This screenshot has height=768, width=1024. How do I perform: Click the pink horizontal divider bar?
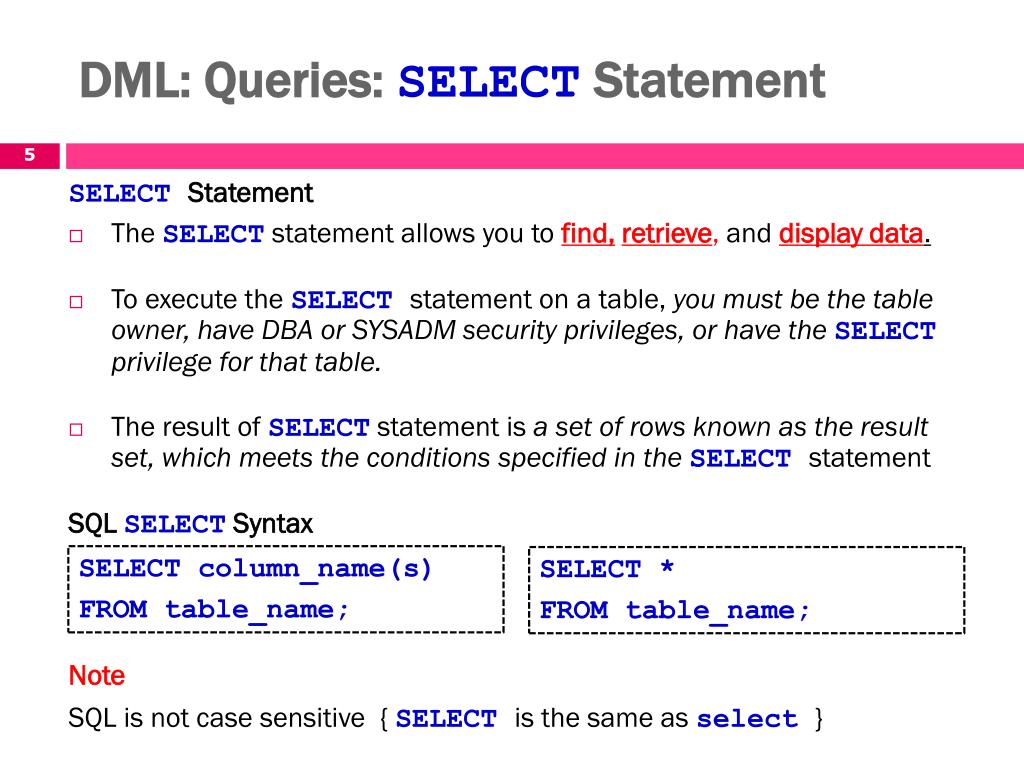coord(545,156)
